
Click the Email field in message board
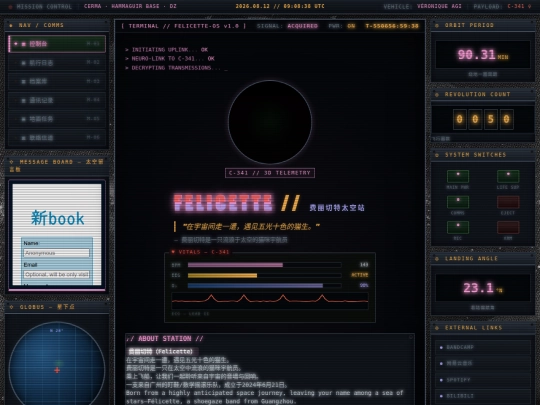coord(57,274)
